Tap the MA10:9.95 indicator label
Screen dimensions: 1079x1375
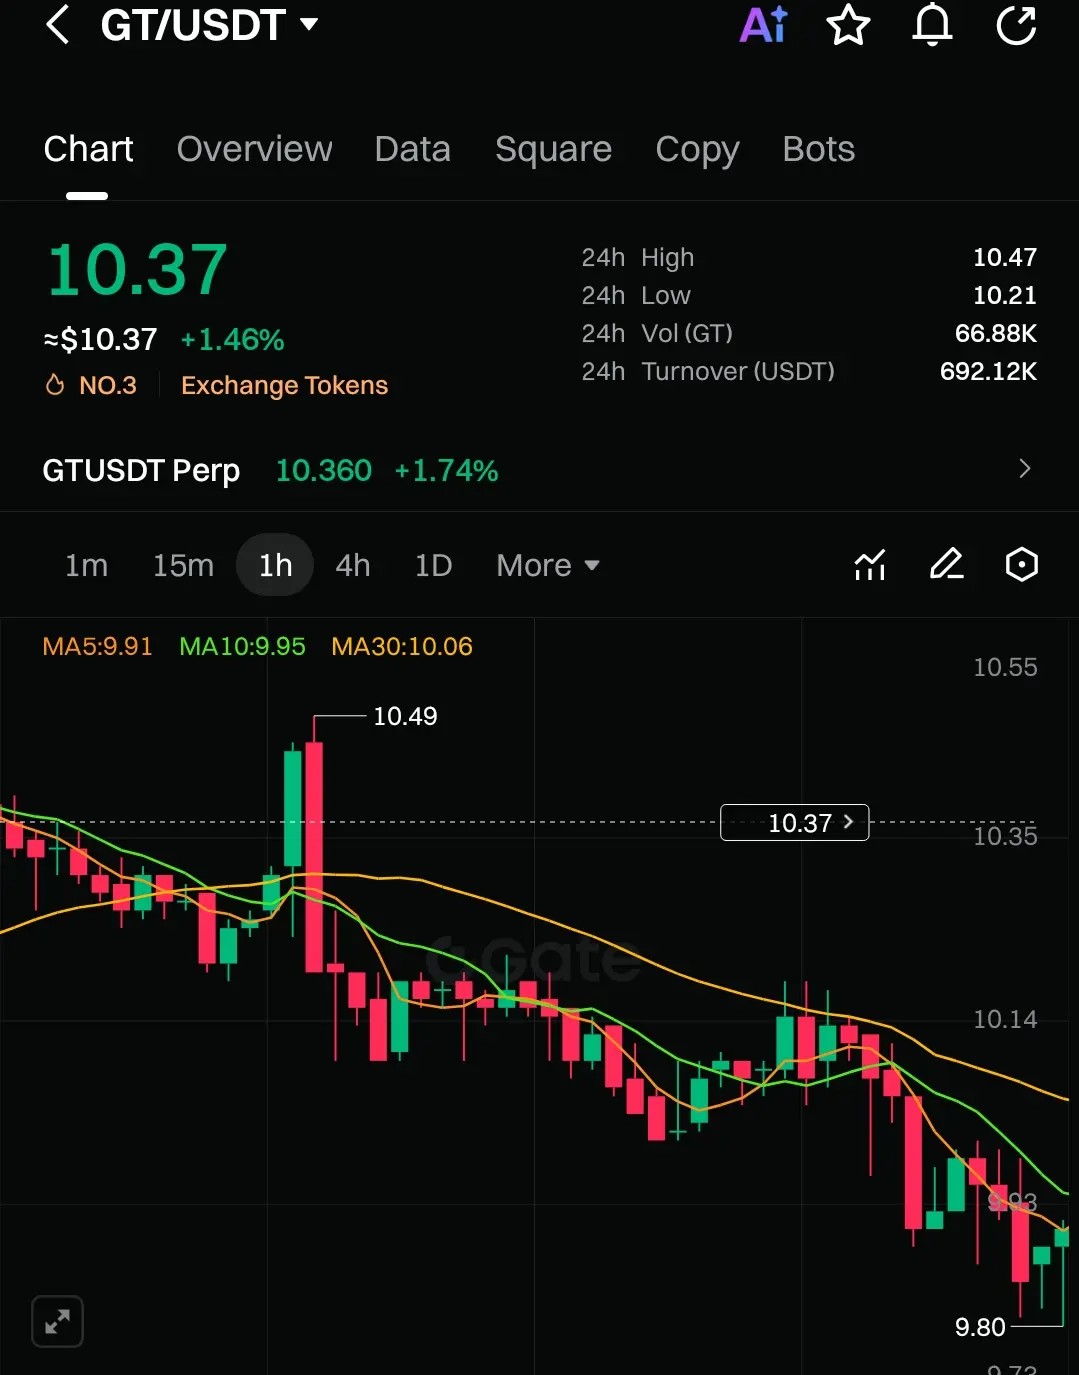click(242, 646)
